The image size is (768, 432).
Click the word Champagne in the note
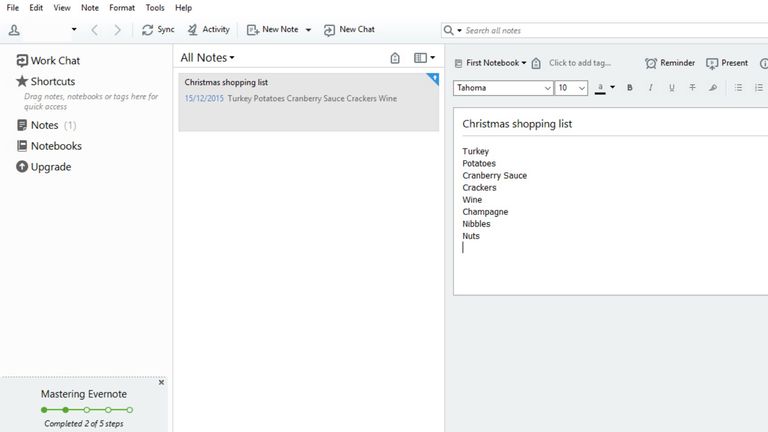point(485,212)
